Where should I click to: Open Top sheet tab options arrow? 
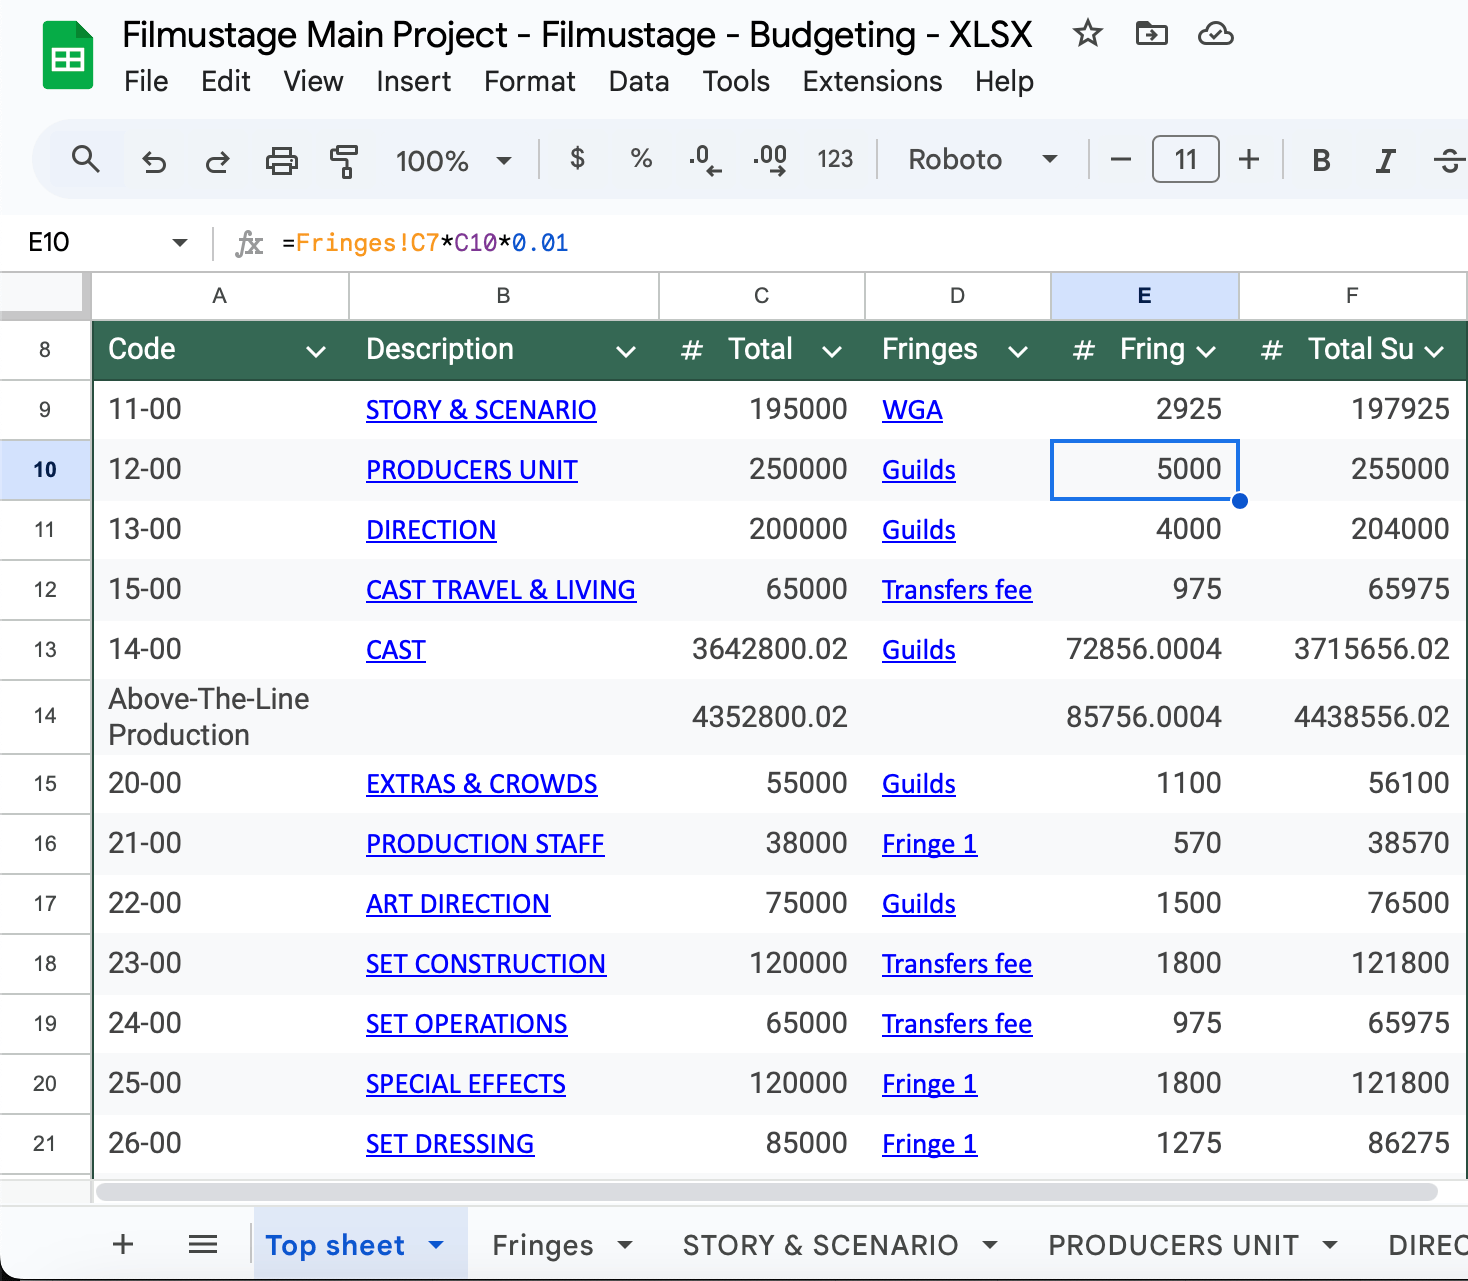click(x=436, y=1245)
